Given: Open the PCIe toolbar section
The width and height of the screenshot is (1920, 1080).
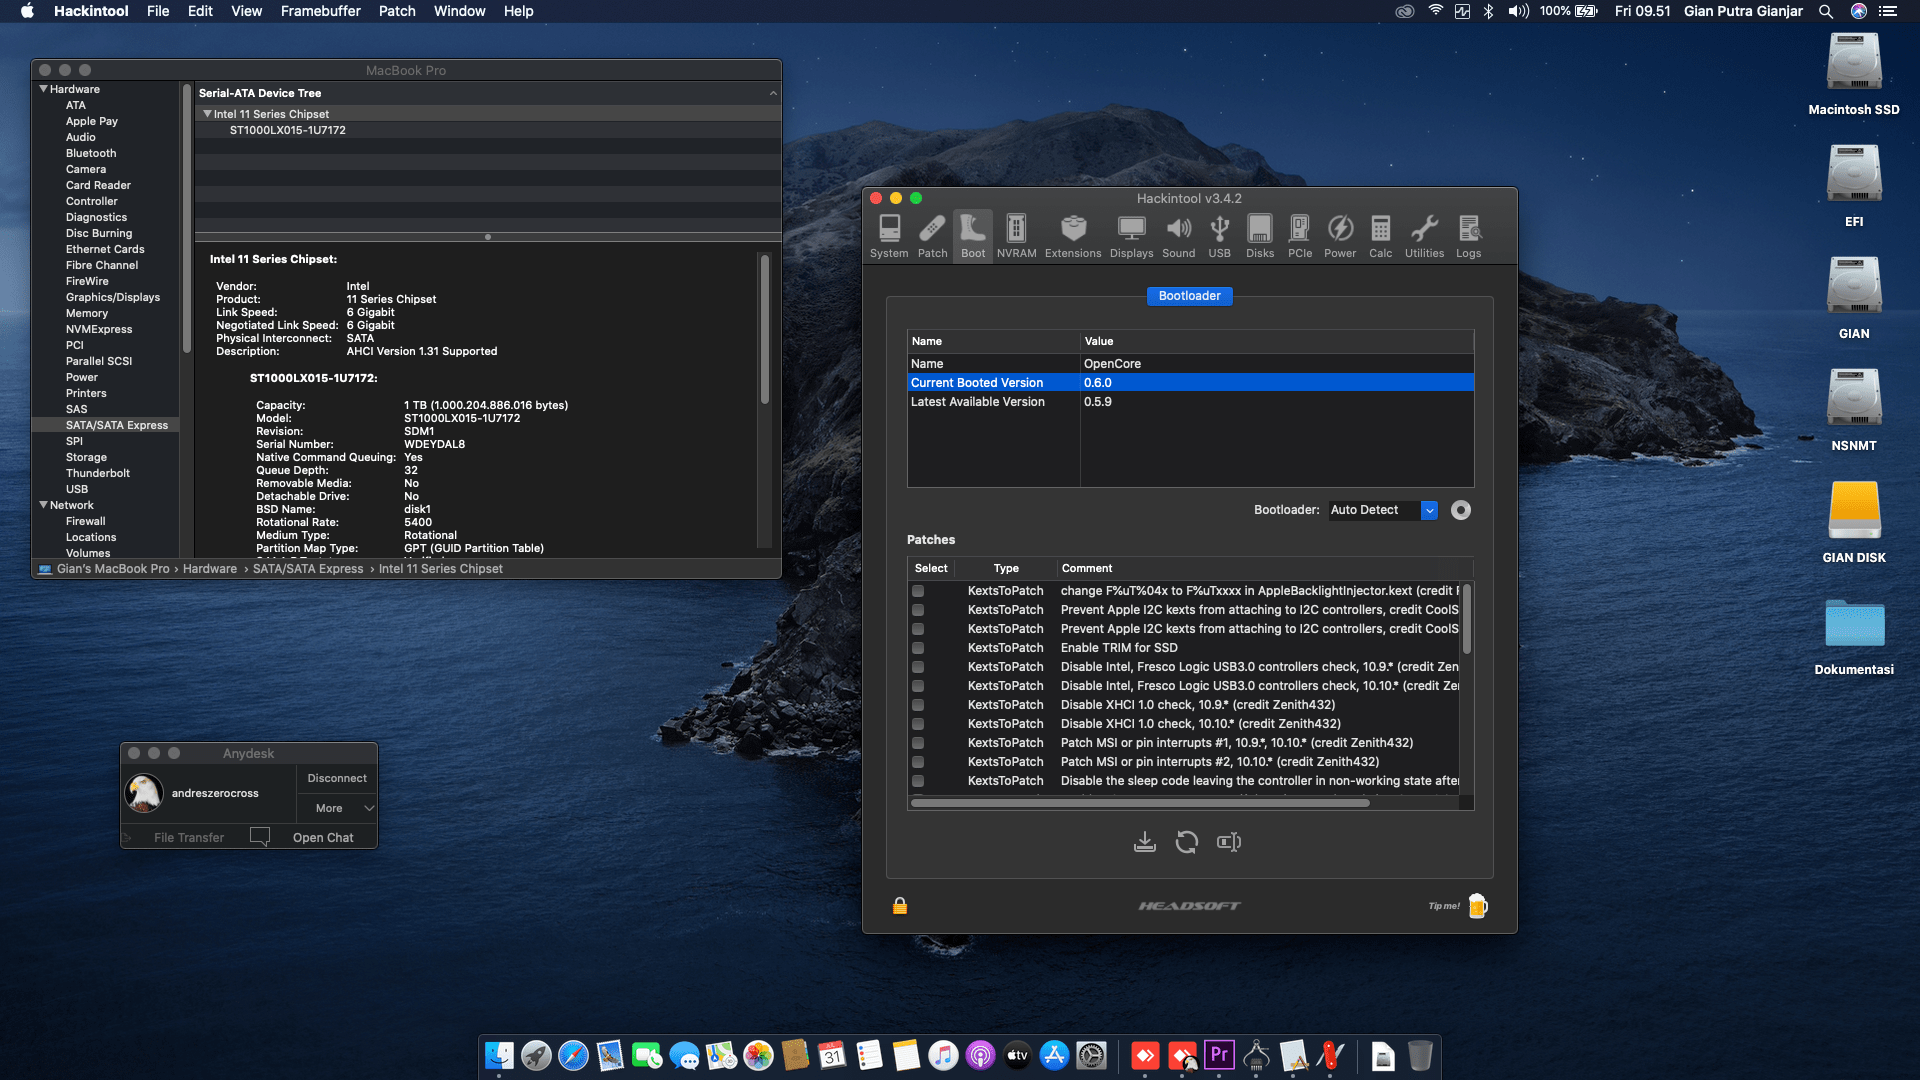Looking at the screenshot, I should point(1299,236).
